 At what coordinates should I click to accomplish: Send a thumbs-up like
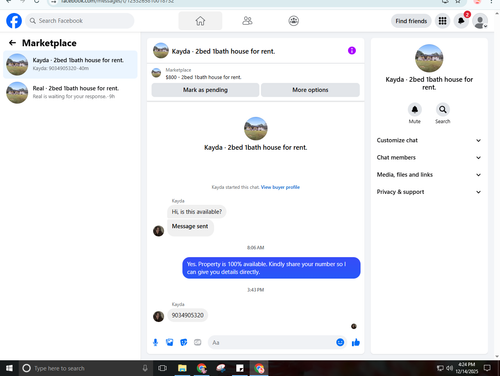(356, 342)
